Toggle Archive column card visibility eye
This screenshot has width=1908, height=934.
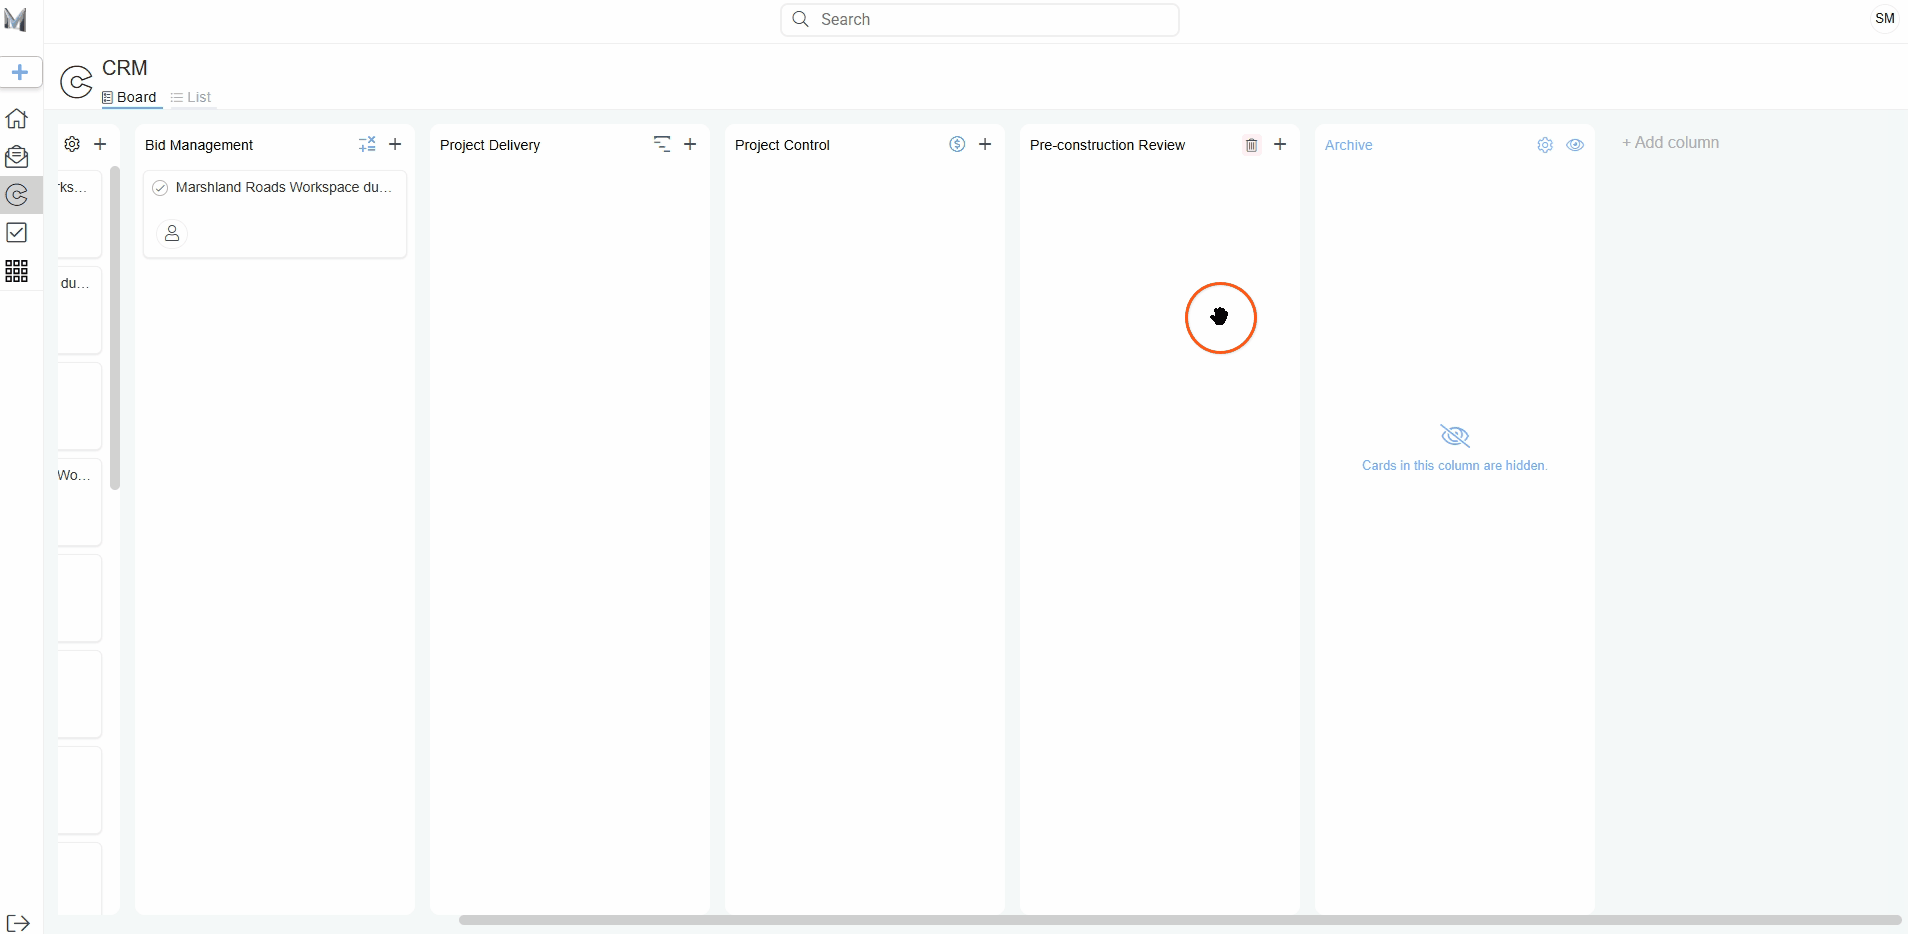(x=1575, y=145)
